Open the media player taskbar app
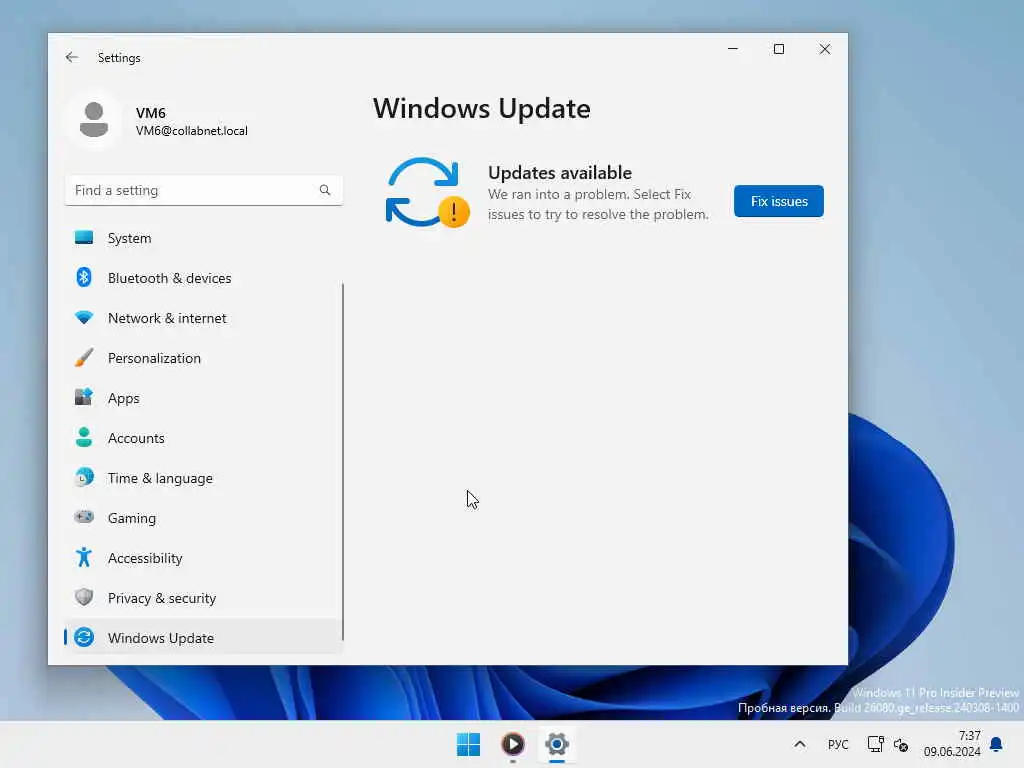The height and width of the screenshot is (768, 1024). coord(513,744)
